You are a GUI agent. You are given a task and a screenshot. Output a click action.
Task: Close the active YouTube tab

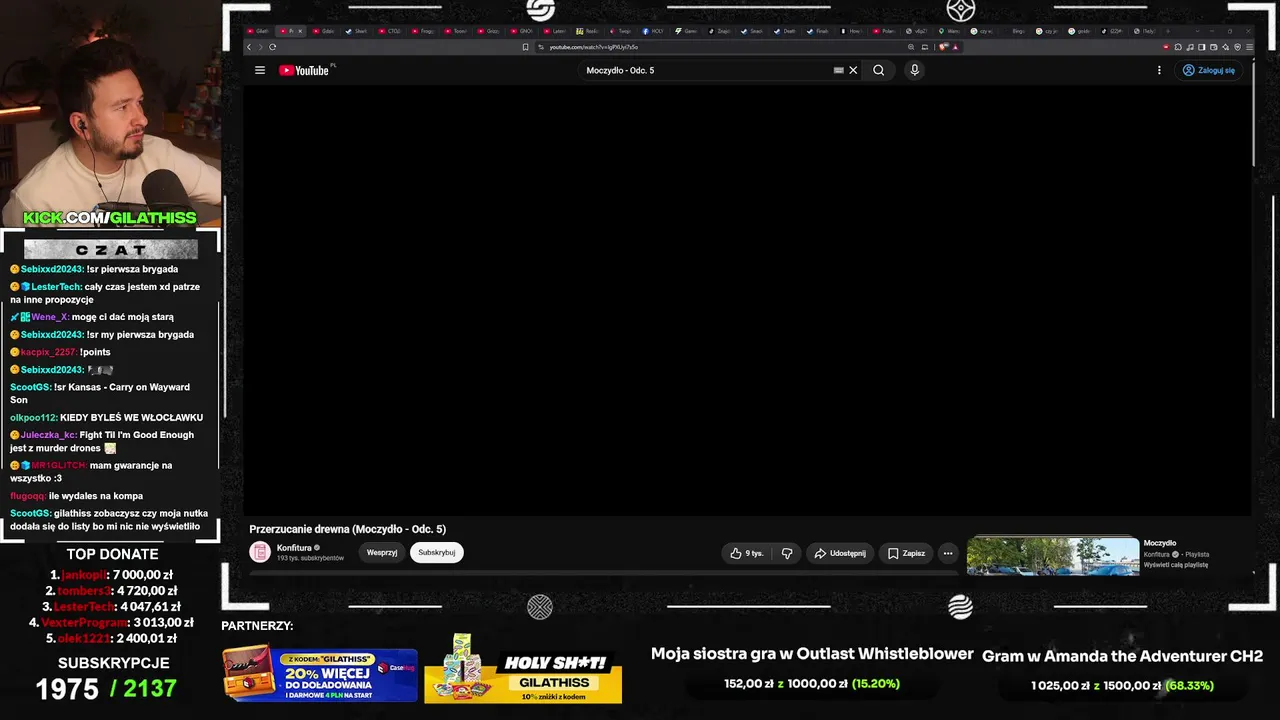click(x=300, y=31)
